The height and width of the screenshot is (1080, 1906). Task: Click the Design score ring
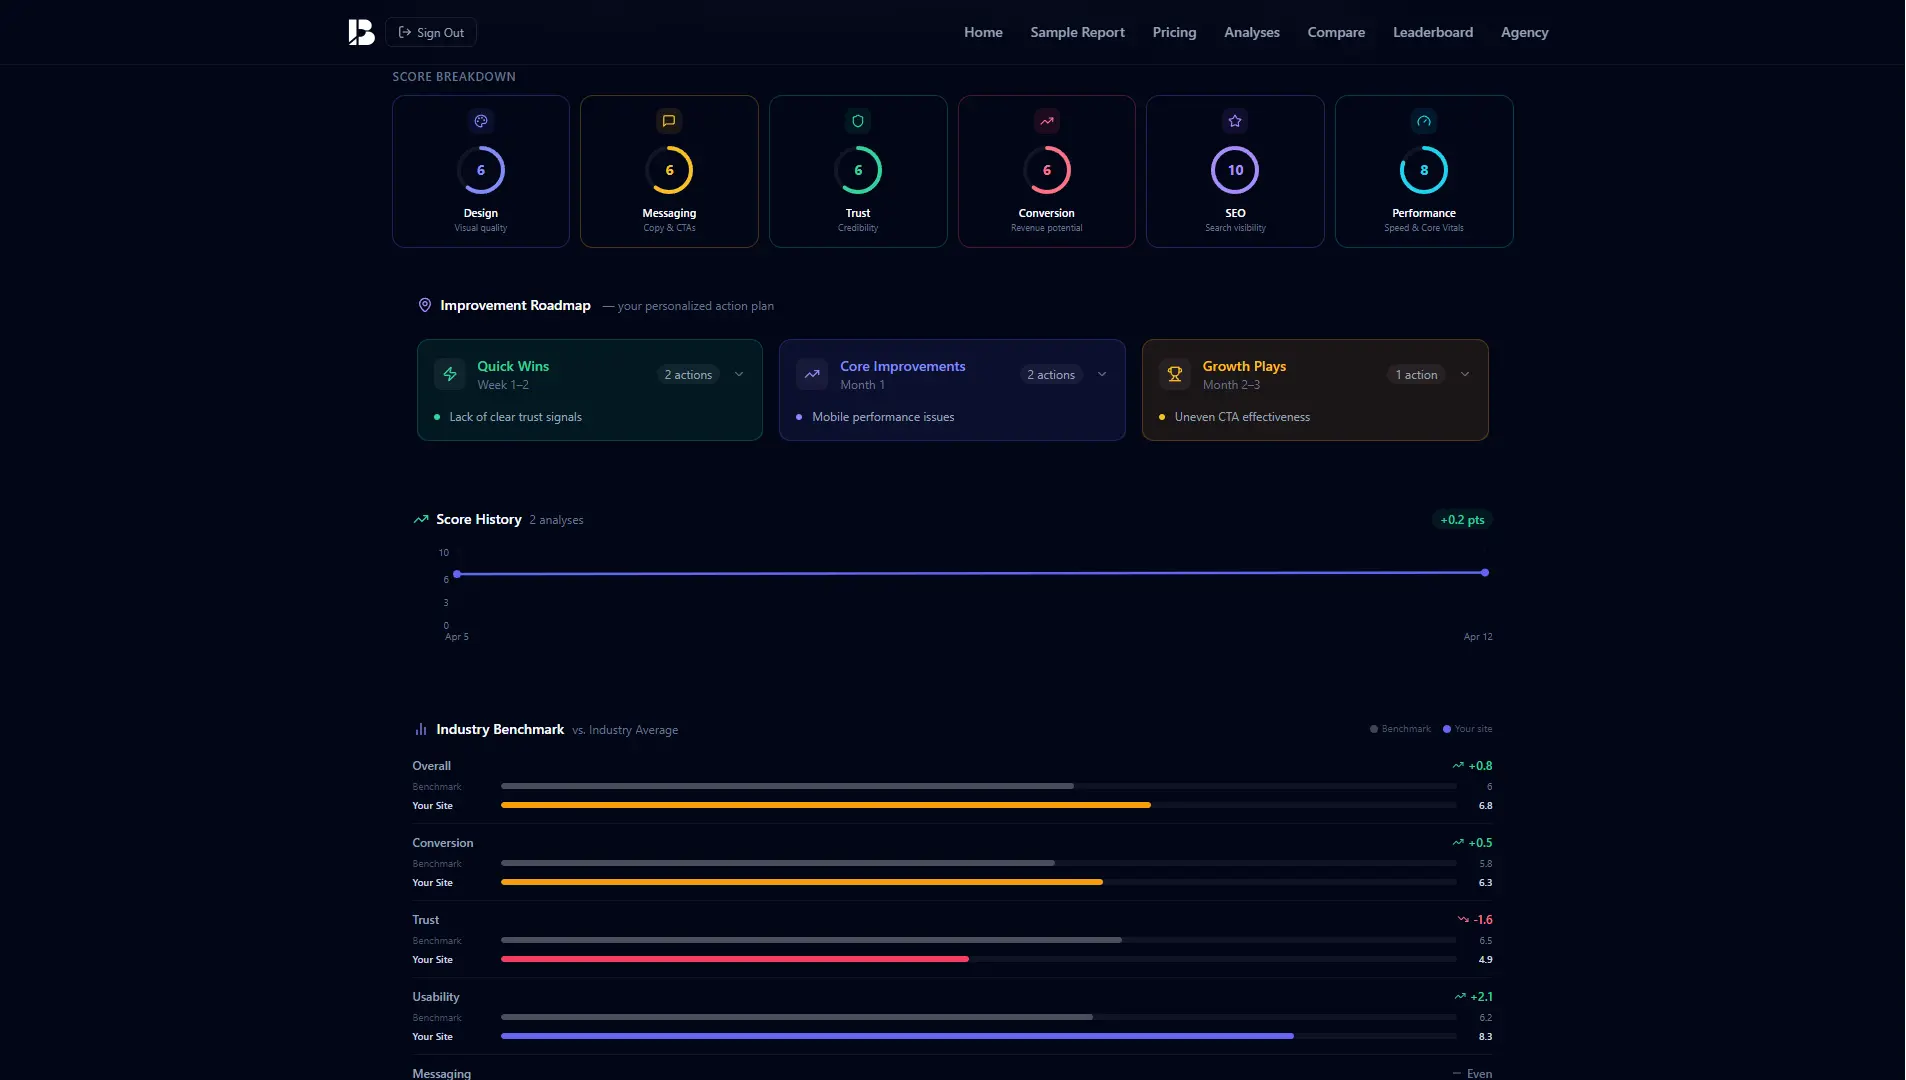click(x=481, y=170)
